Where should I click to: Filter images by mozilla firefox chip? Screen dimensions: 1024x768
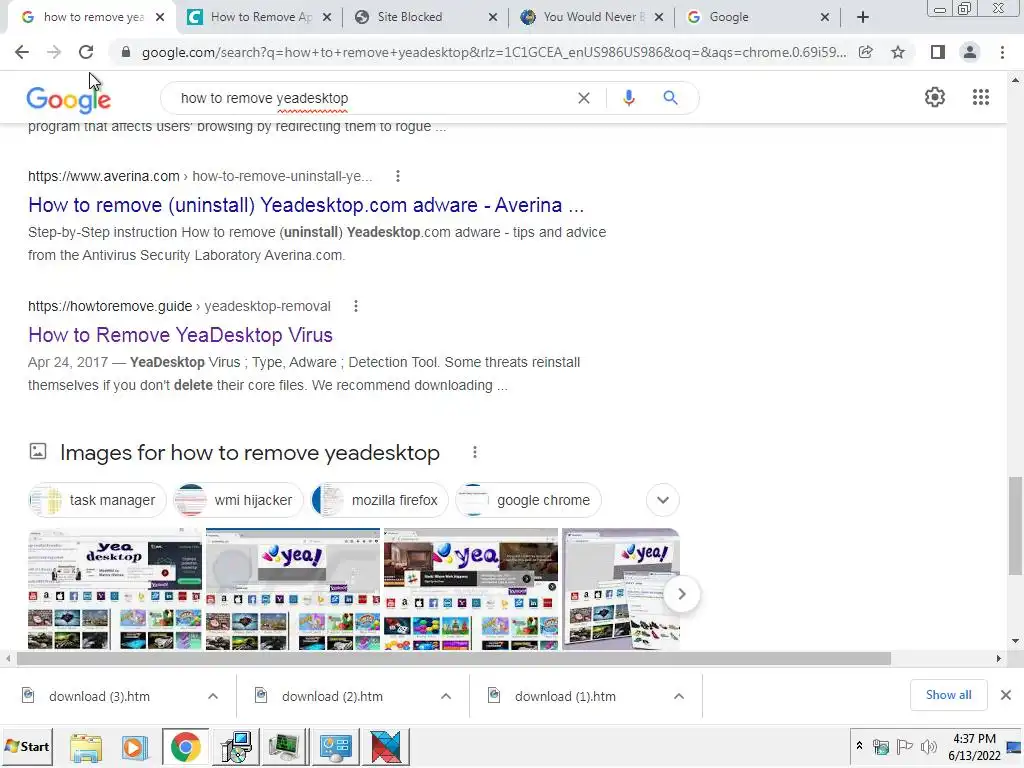379,500
